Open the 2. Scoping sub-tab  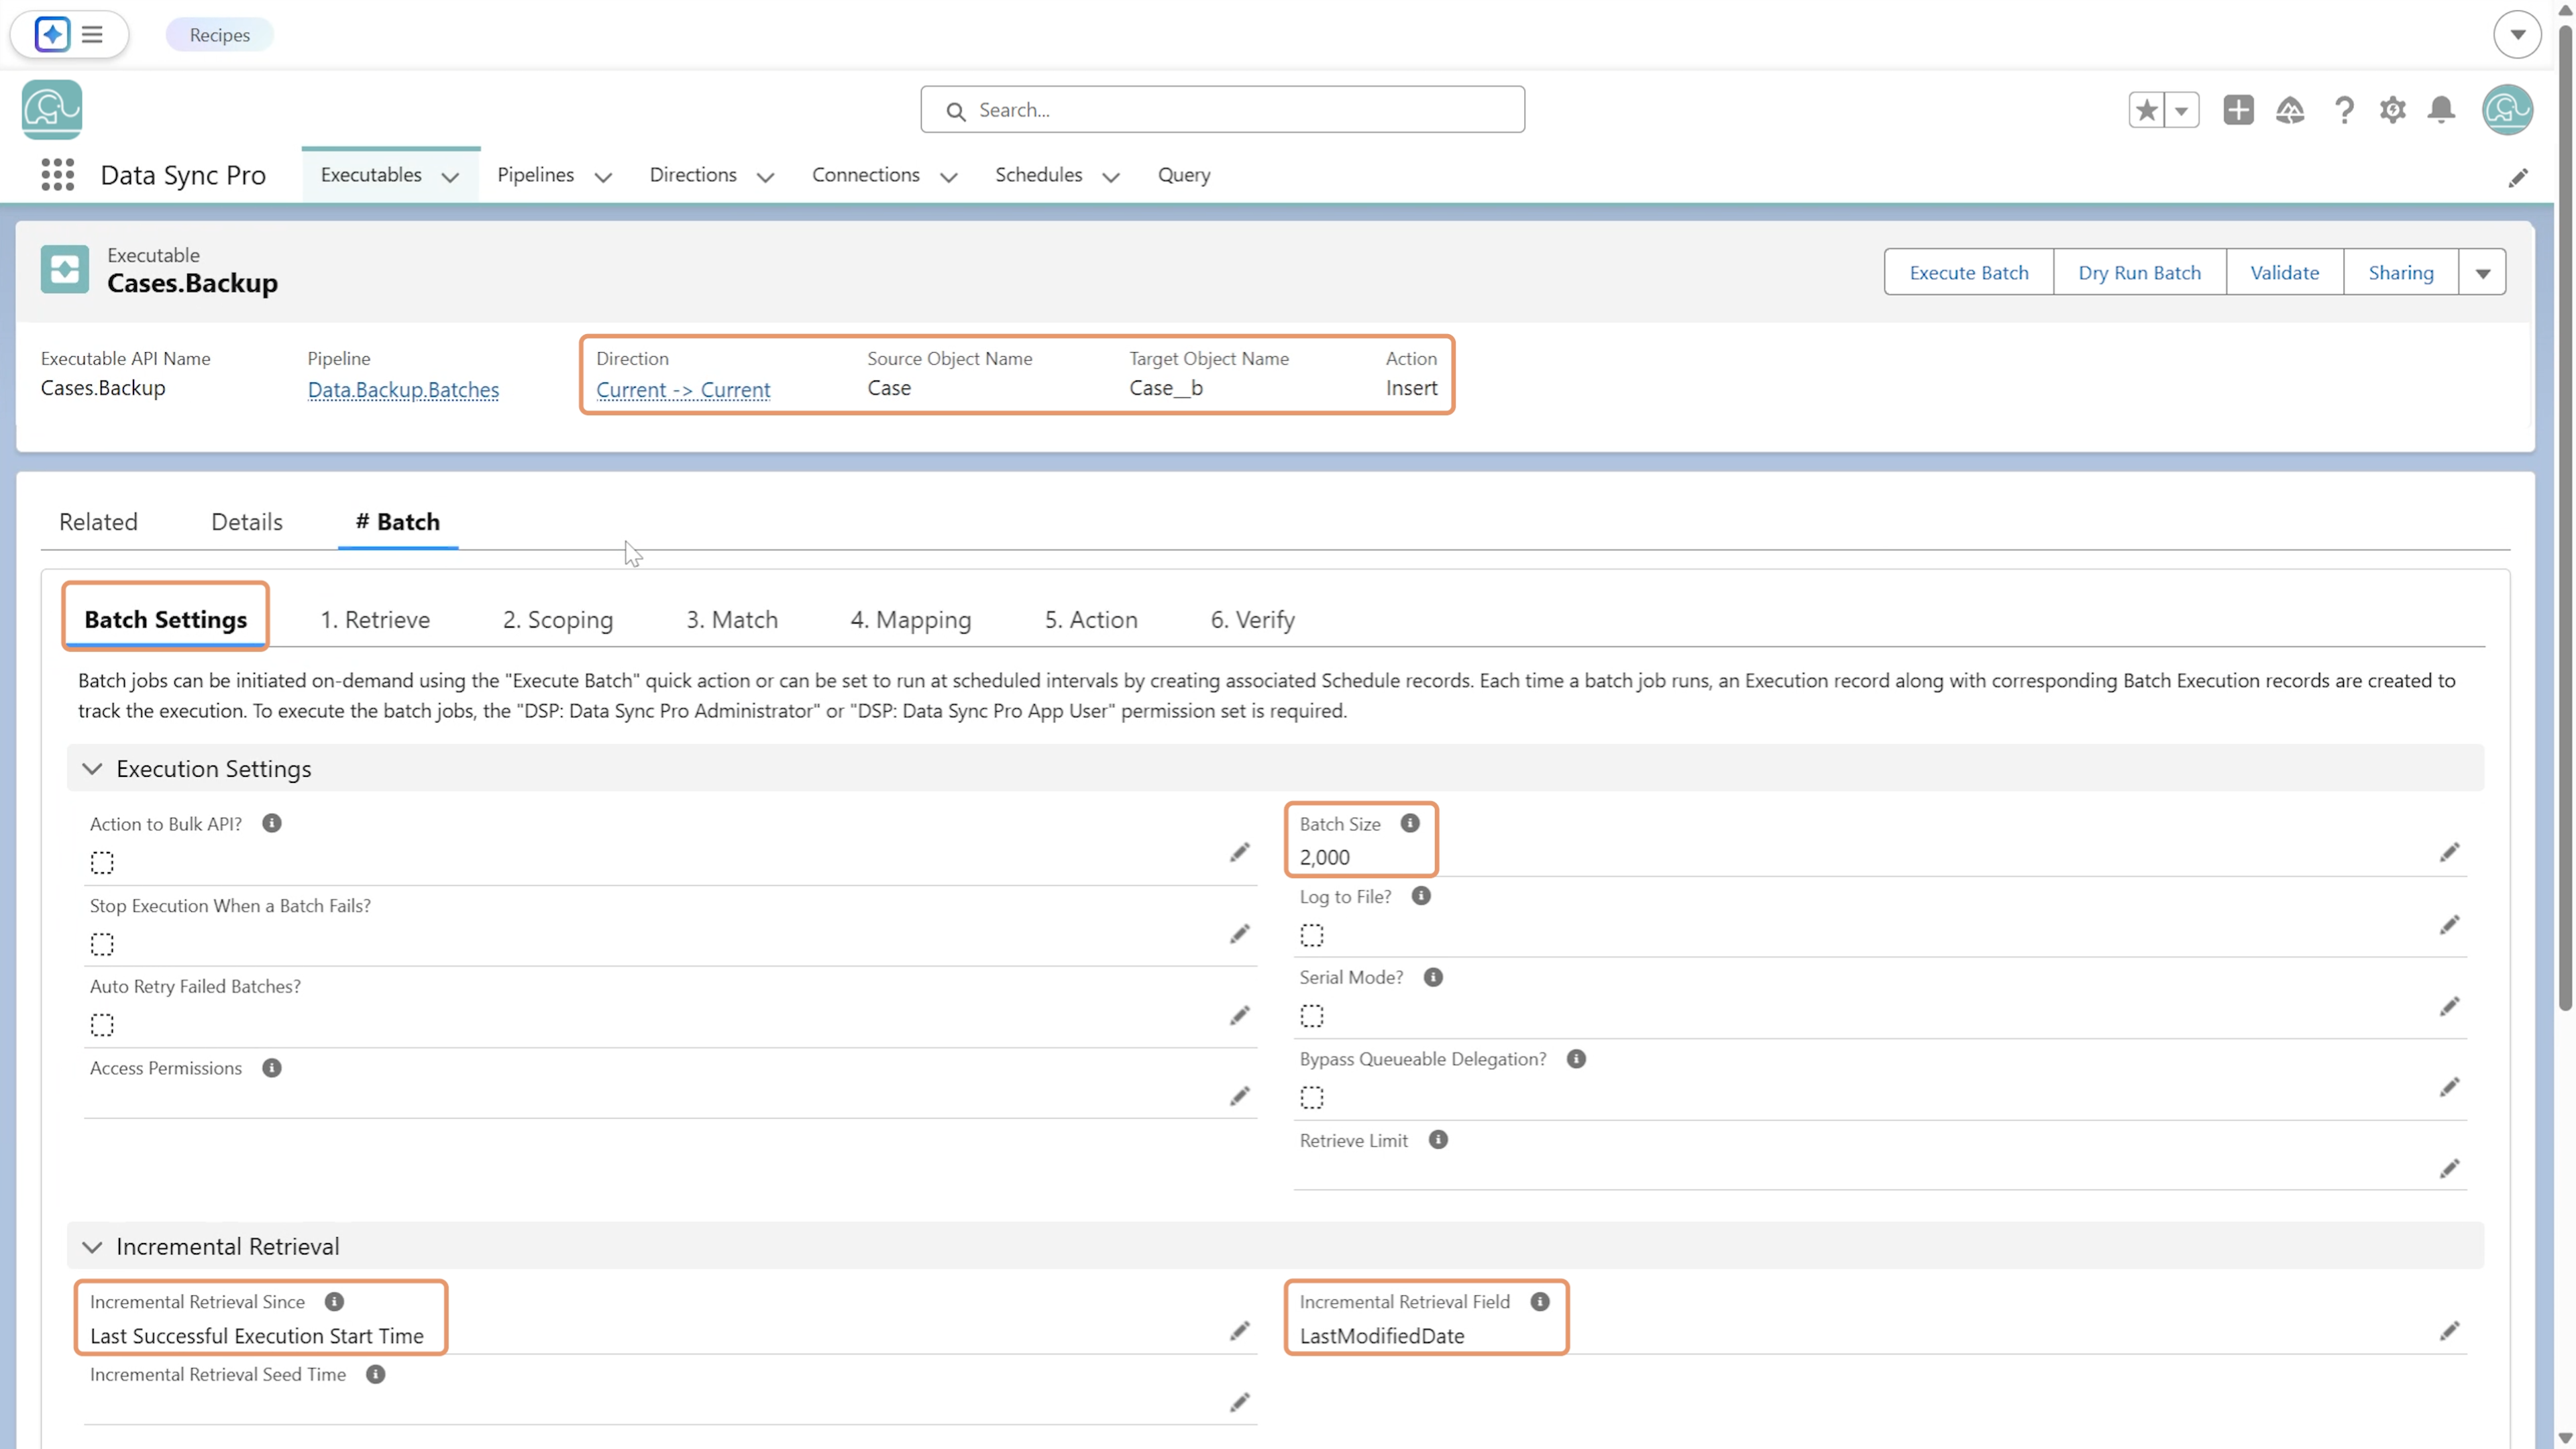pos(558,620)
